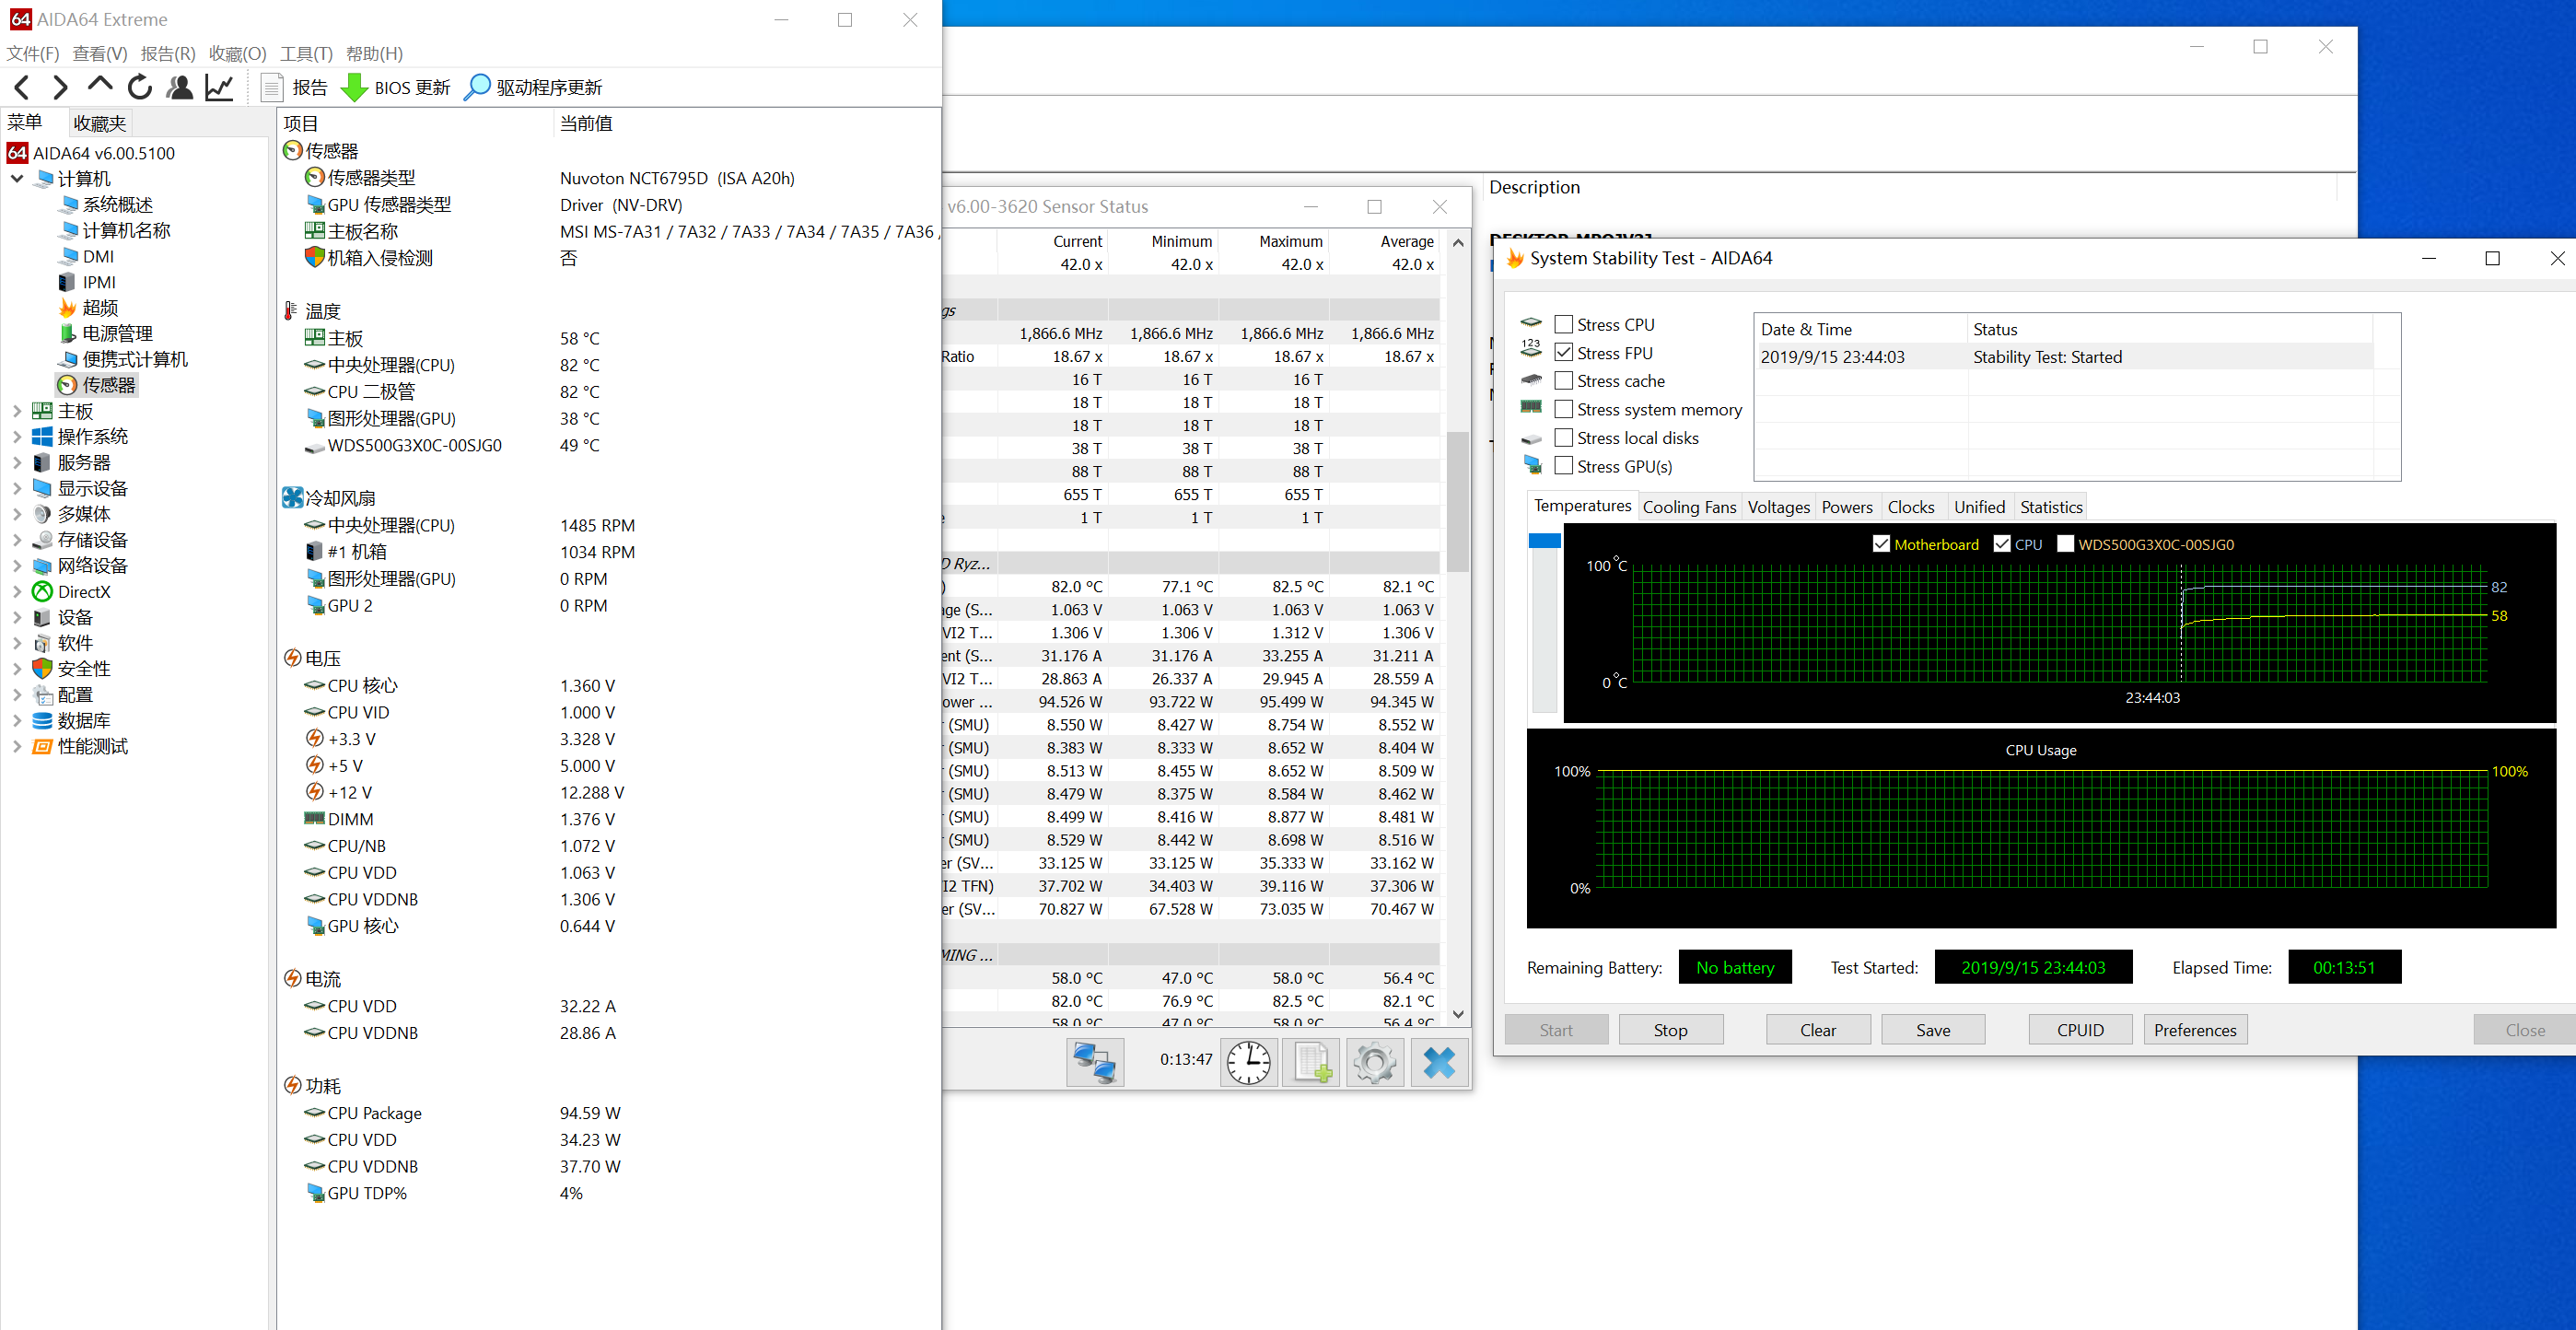Select the 传感器 tree item
2576x1330 pixels.
[97, 385]
